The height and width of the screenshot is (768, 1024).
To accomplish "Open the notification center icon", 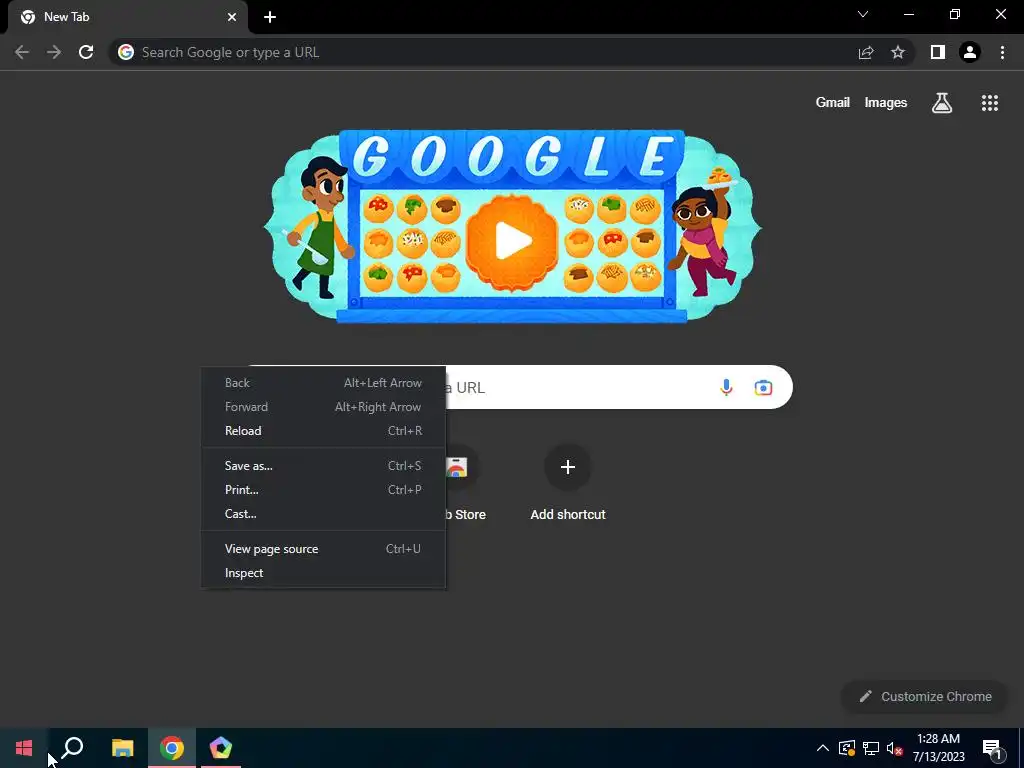I will click(992, 748).
